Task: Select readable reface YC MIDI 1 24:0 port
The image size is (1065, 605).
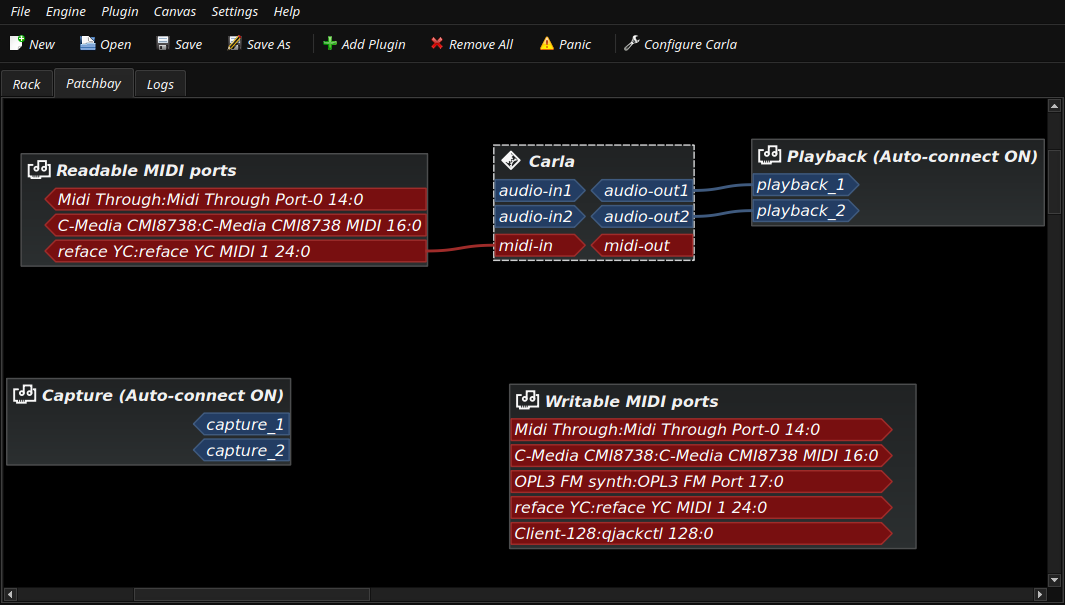Action: [236, 251]
